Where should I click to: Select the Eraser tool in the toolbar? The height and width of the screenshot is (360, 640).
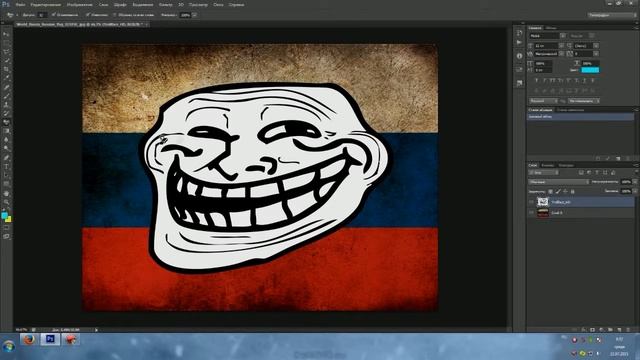point(6,122)
